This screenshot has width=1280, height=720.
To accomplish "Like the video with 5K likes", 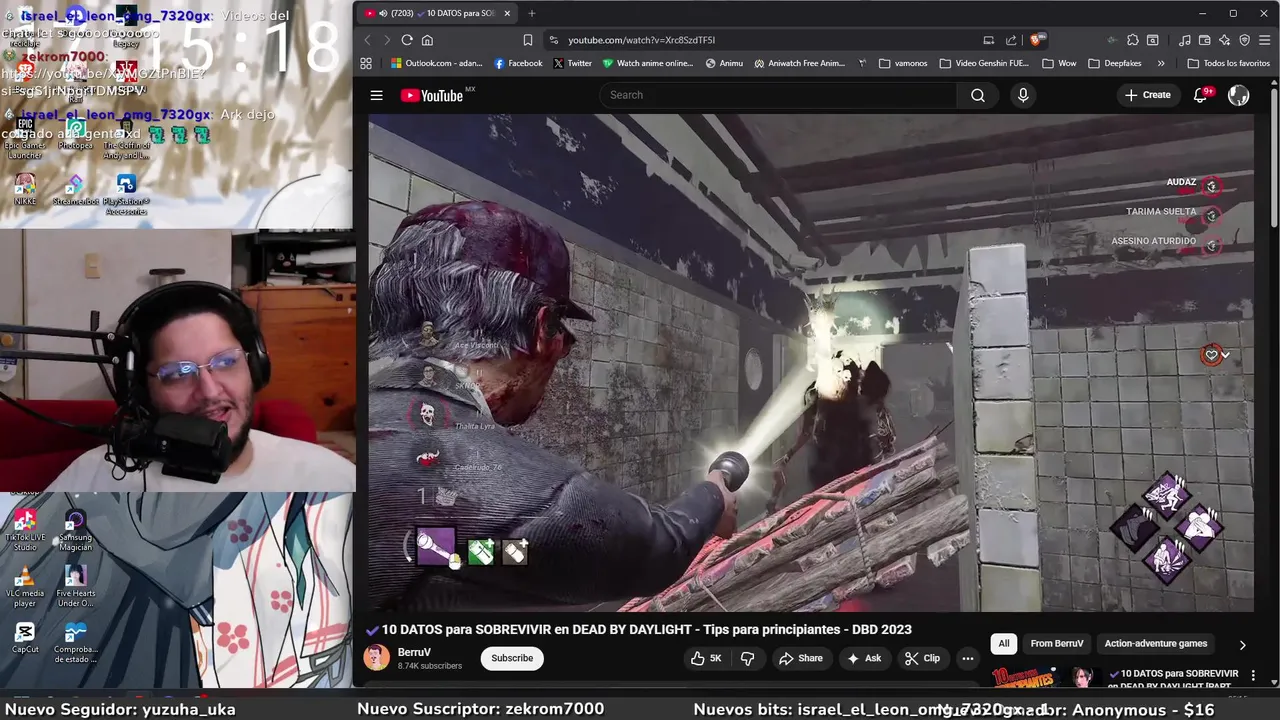I will pyautogui.click(x=705, y=658).
